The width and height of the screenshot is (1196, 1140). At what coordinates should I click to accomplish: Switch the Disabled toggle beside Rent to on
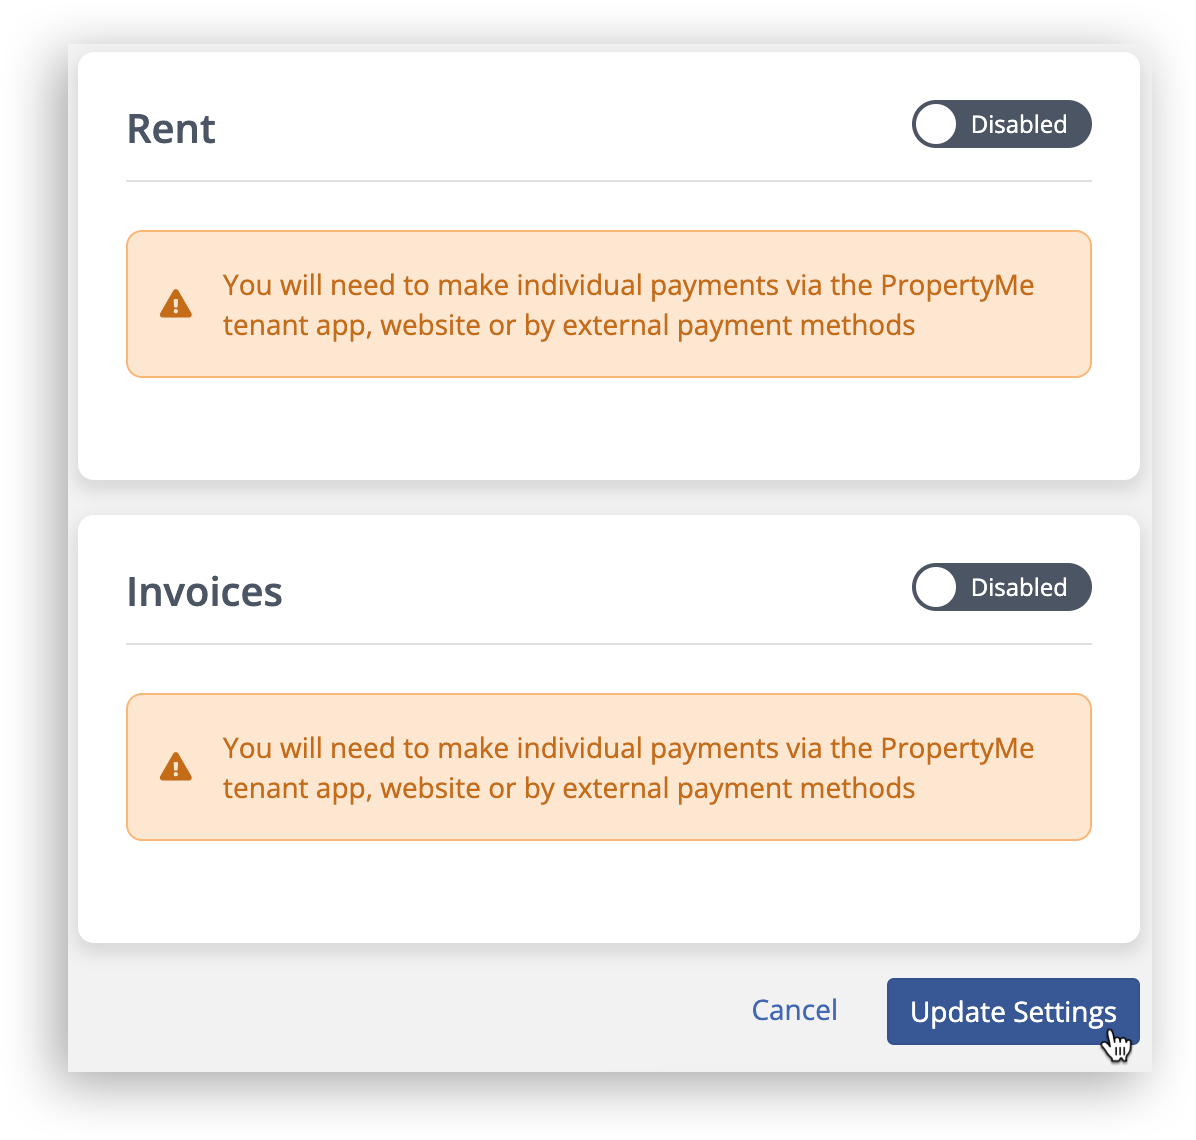(x=1001, y=124)
